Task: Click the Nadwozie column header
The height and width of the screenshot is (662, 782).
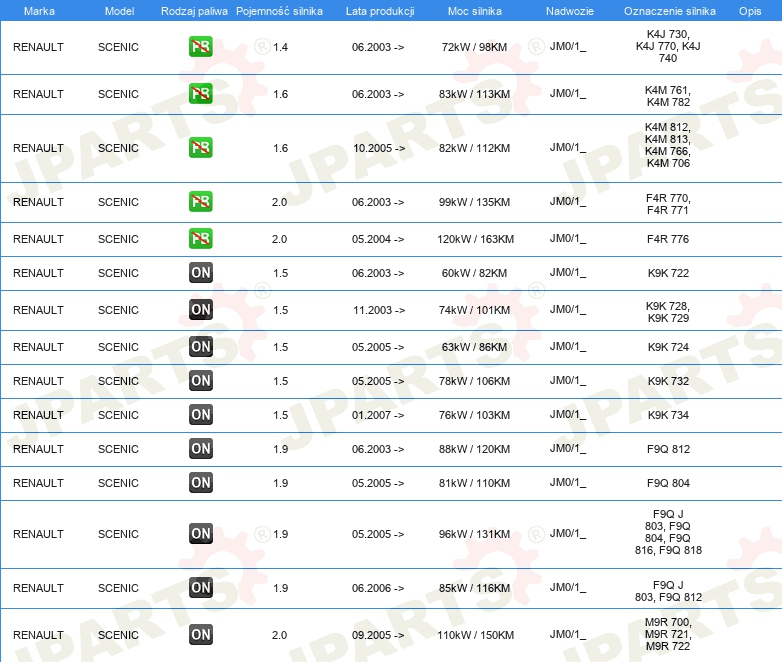Action: (x=570, y=11)
